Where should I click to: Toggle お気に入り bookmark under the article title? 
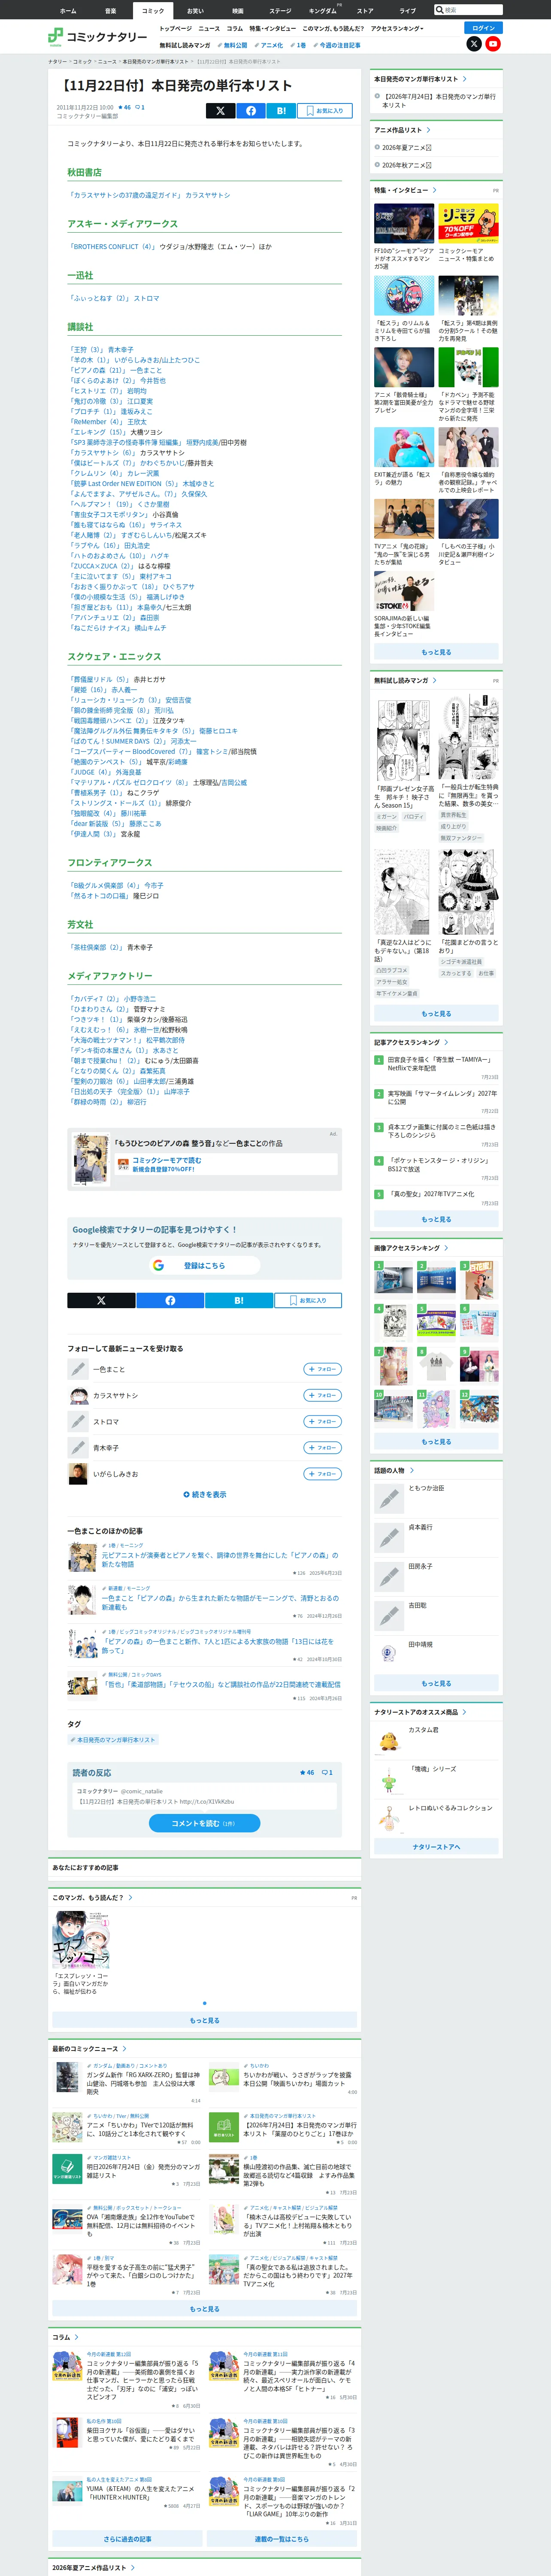tap(324, 111)
